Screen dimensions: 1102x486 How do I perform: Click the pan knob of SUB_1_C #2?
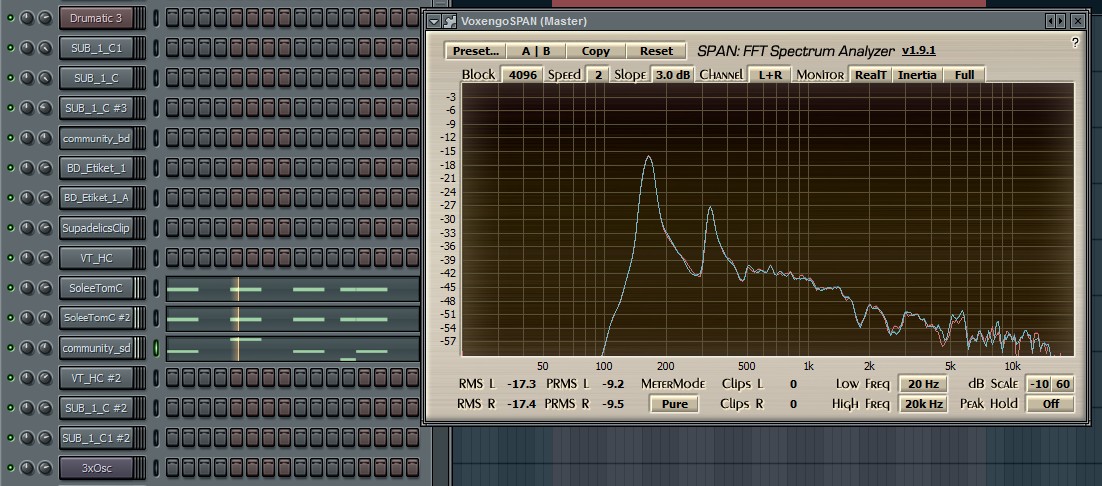click(27, 407)
